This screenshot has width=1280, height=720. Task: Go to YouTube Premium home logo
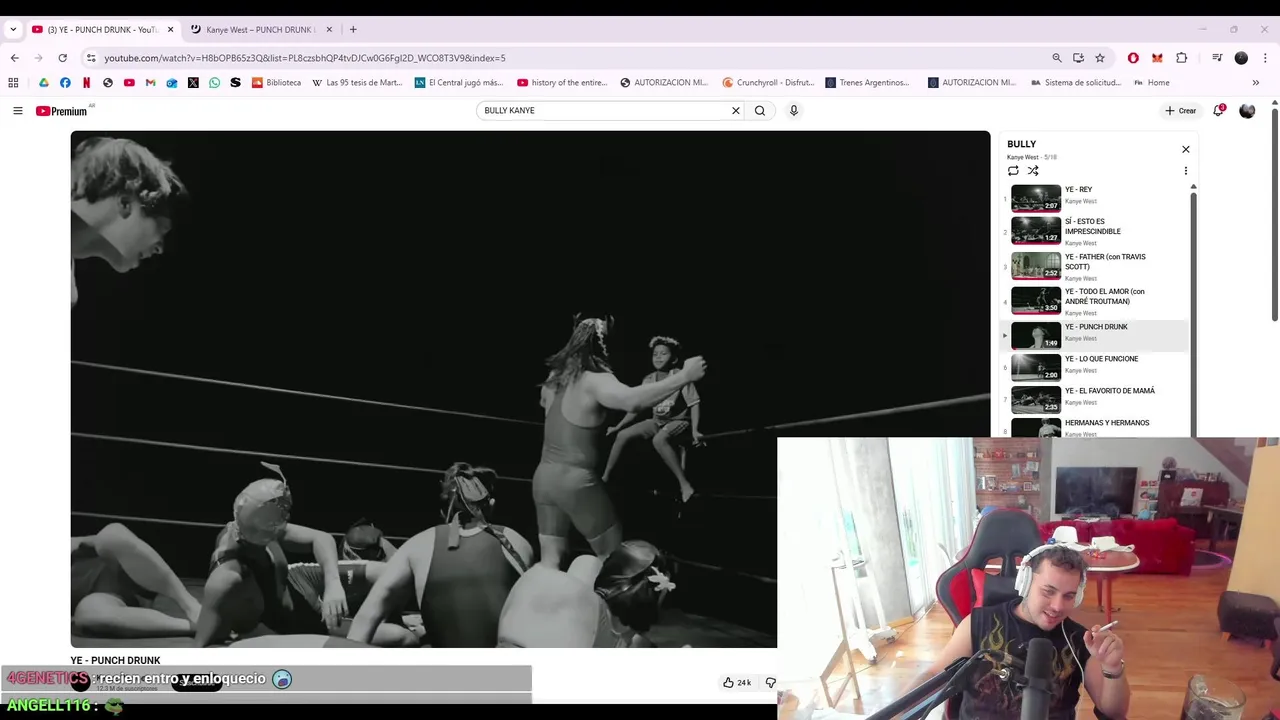62,111
